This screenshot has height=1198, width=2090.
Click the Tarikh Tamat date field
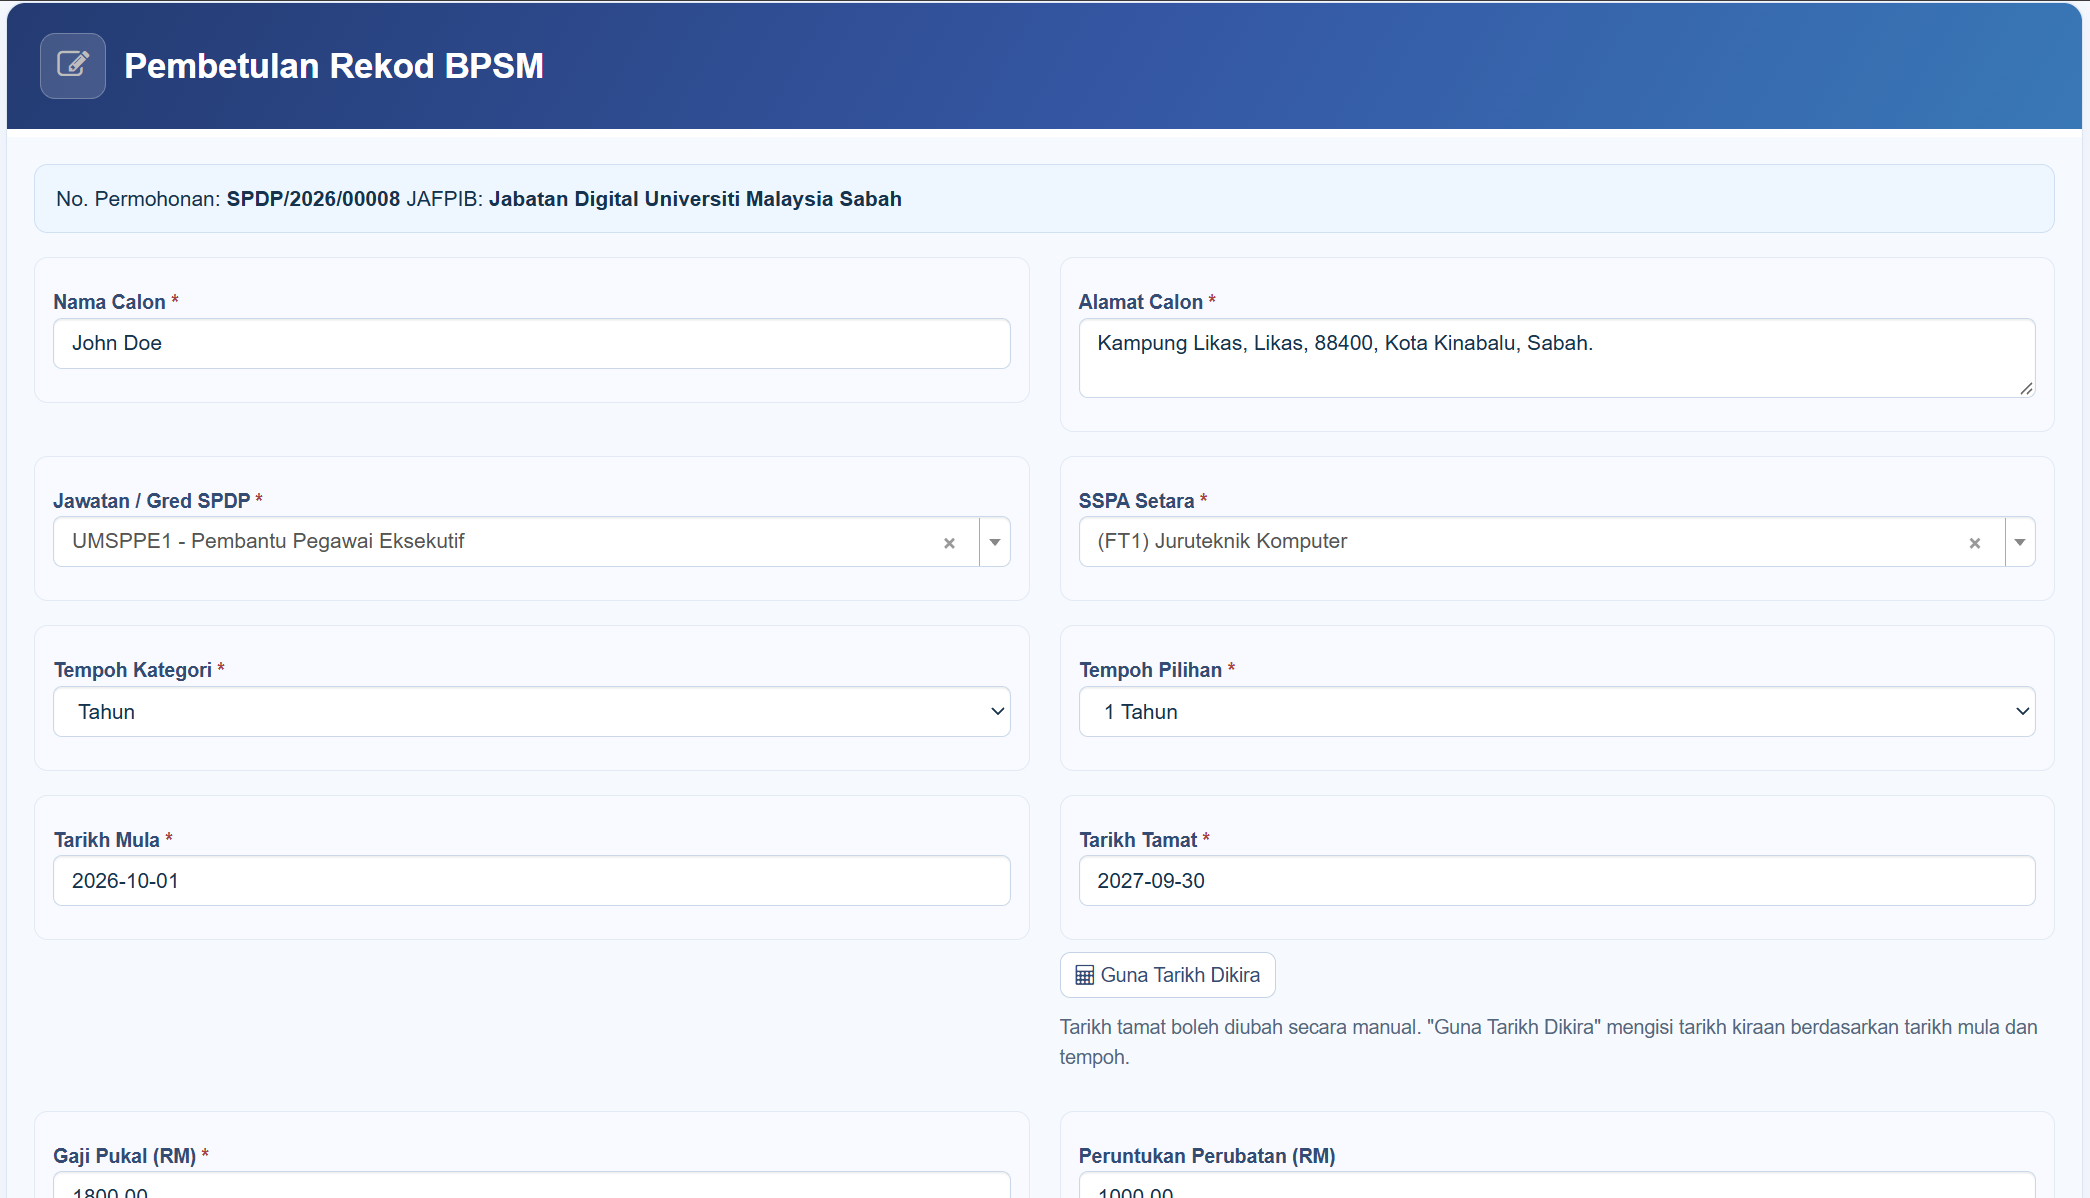click(x=1557, y=881)
